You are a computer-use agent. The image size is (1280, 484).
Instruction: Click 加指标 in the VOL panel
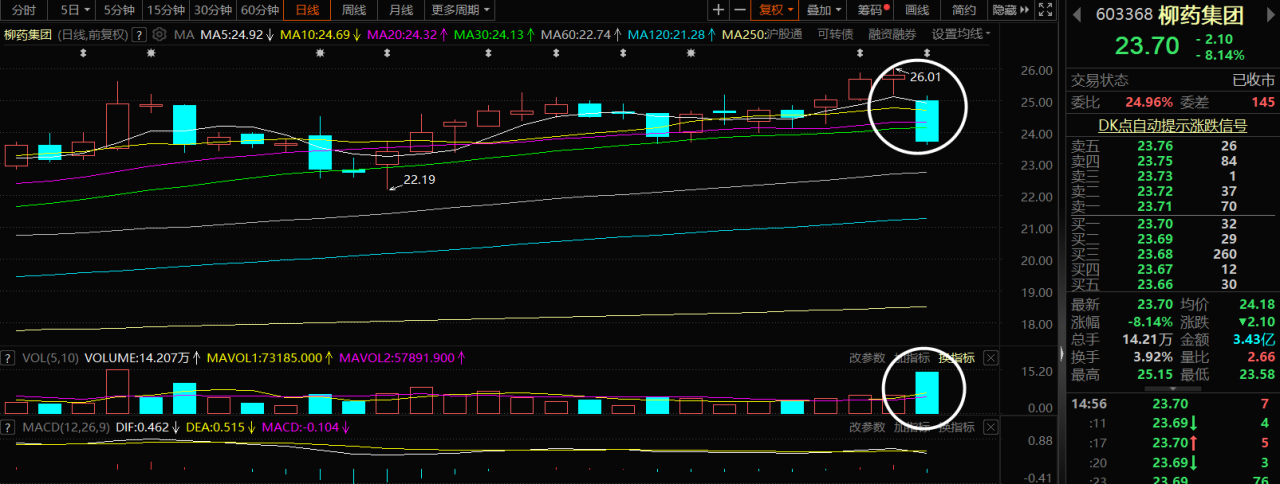[x=911, y=358]
